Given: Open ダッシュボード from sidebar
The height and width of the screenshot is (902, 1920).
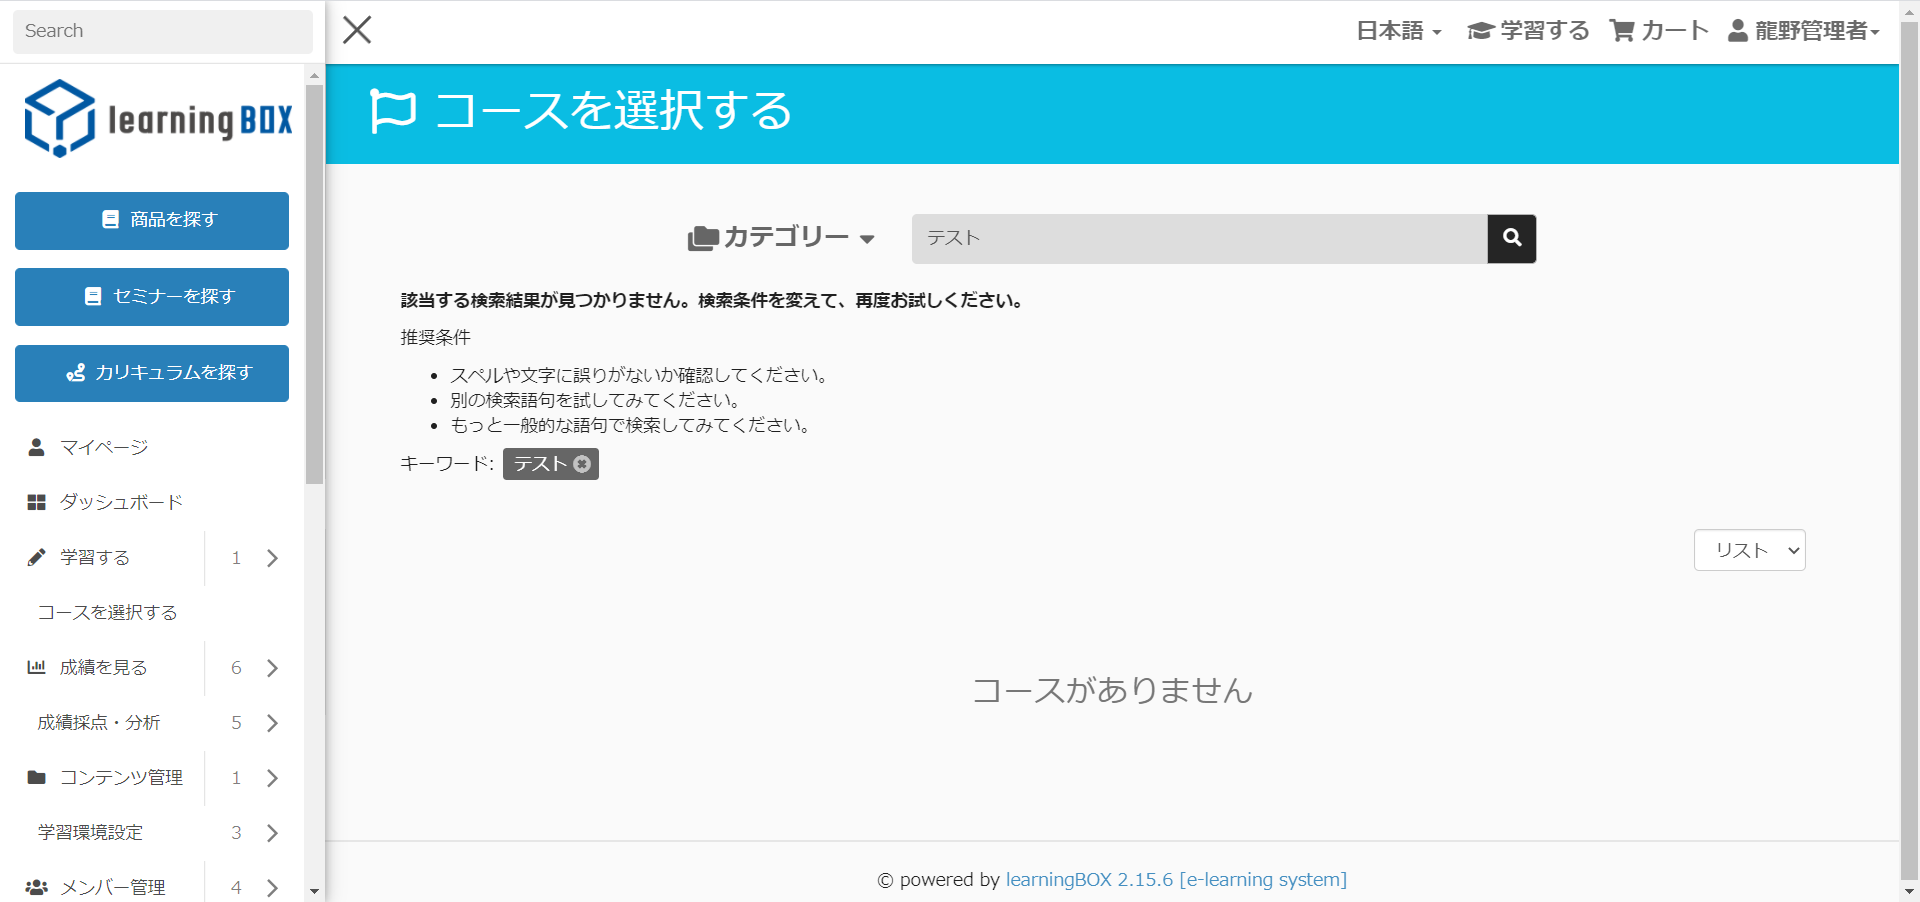Looking at the screenshot, I should (120, 502).
